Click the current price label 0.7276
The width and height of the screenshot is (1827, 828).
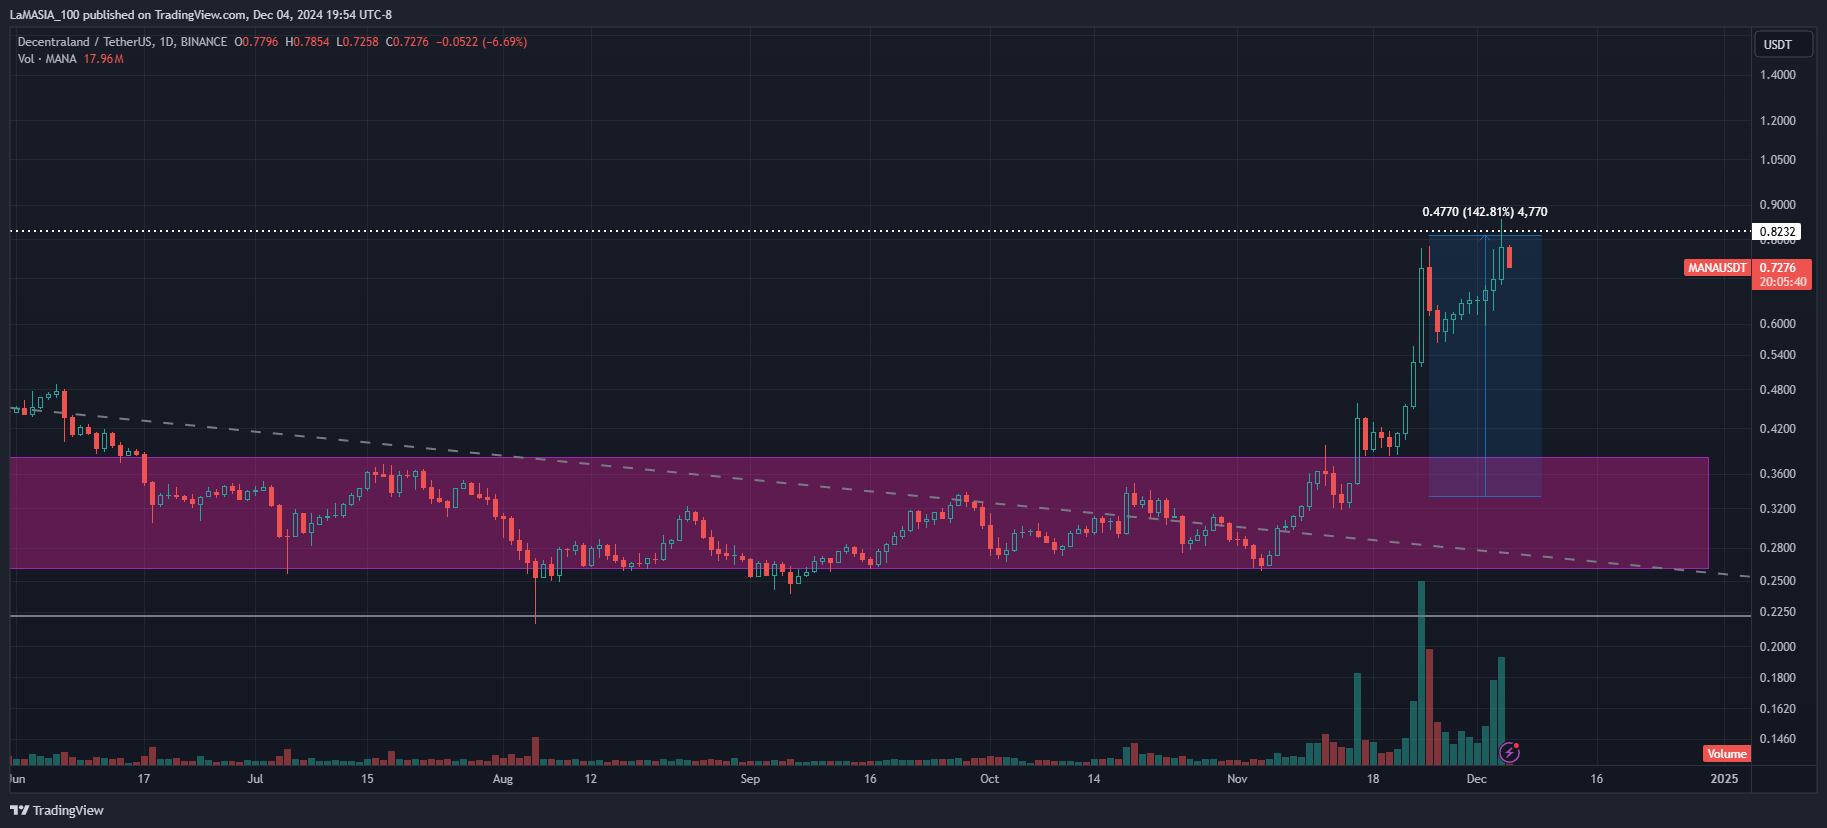pos(1777,268)
